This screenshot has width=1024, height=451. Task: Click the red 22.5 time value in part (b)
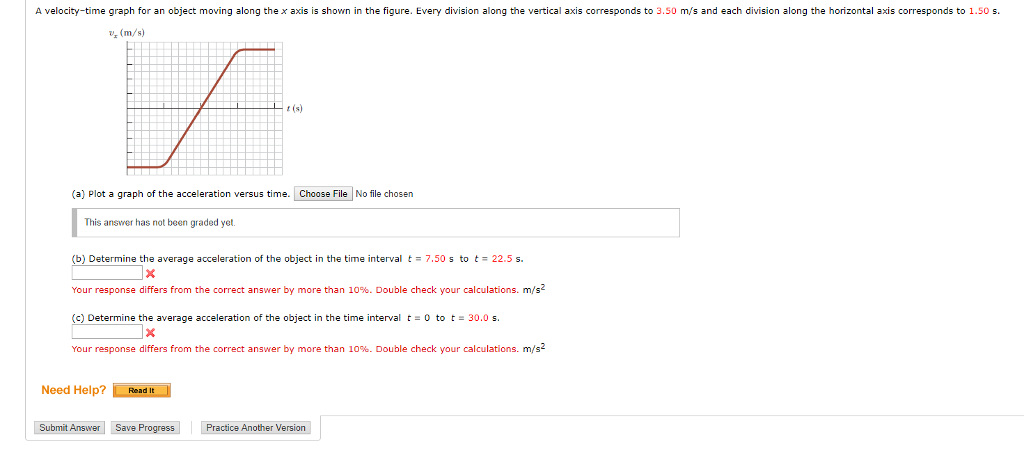[x=502, y=258]
